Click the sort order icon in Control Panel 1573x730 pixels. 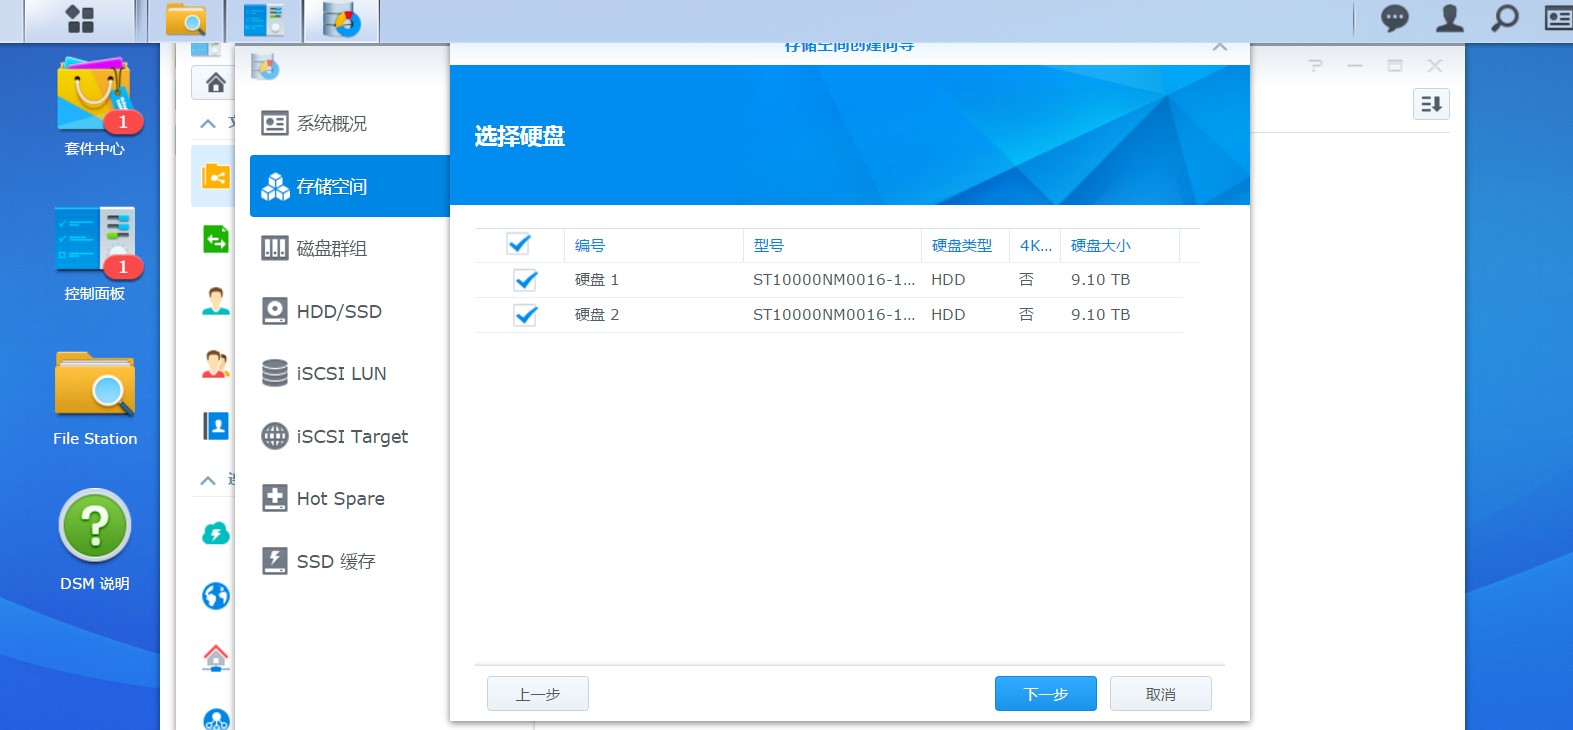[1431, 104]
